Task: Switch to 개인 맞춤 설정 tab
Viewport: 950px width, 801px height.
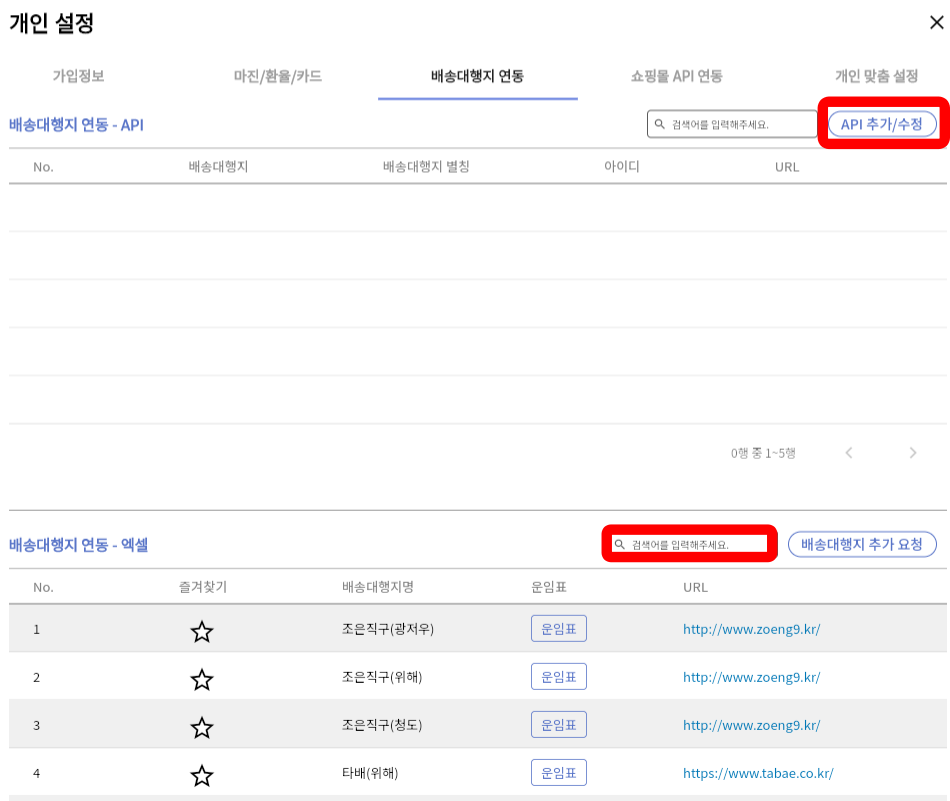Action: click(876, 76)
